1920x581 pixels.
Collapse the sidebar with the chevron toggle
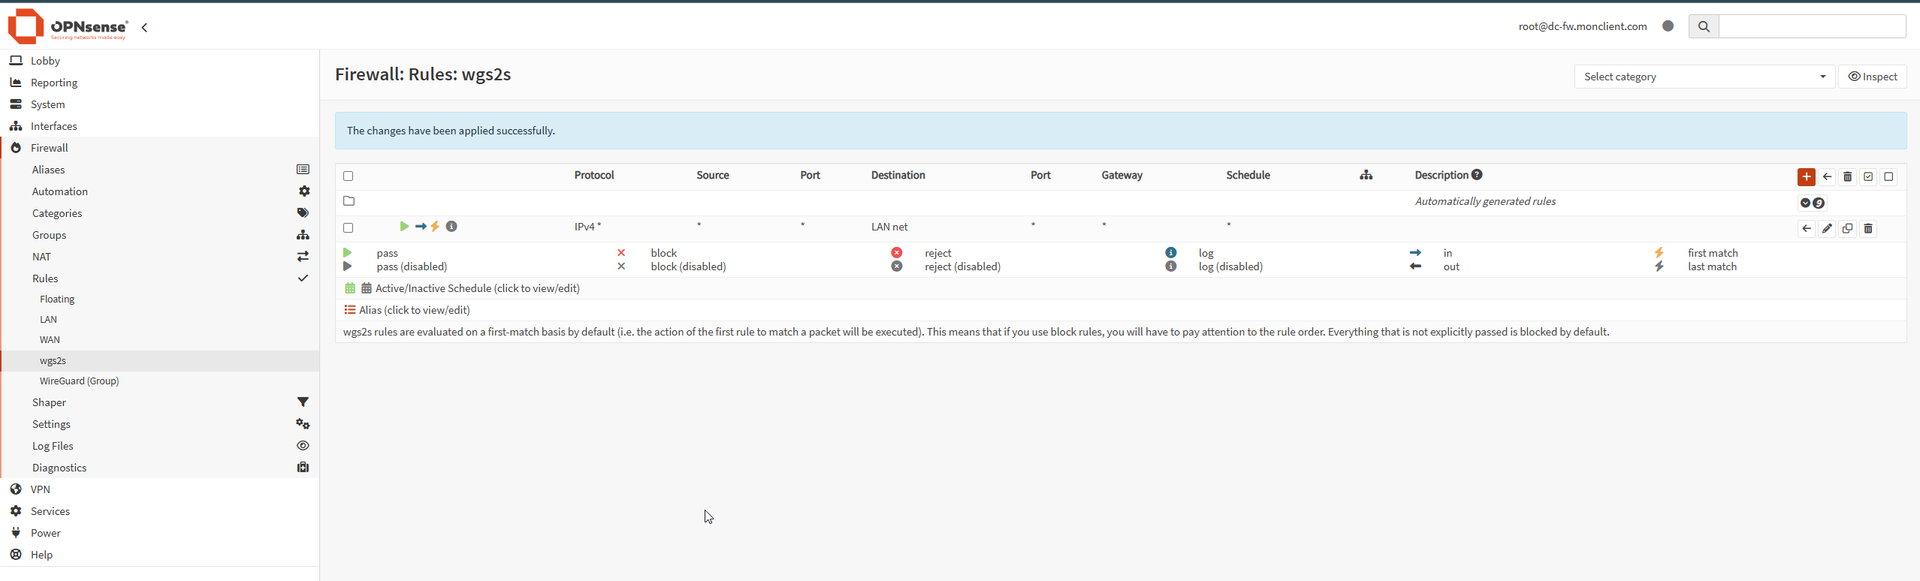point(145,28)
